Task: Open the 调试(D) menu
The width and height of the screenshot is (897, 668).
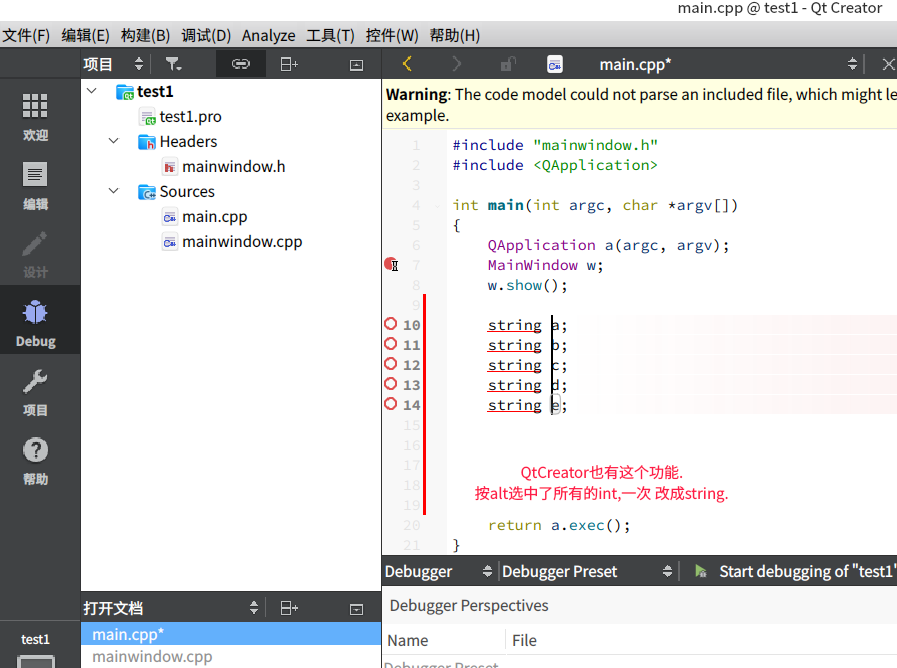Action: tap(206, 35)
